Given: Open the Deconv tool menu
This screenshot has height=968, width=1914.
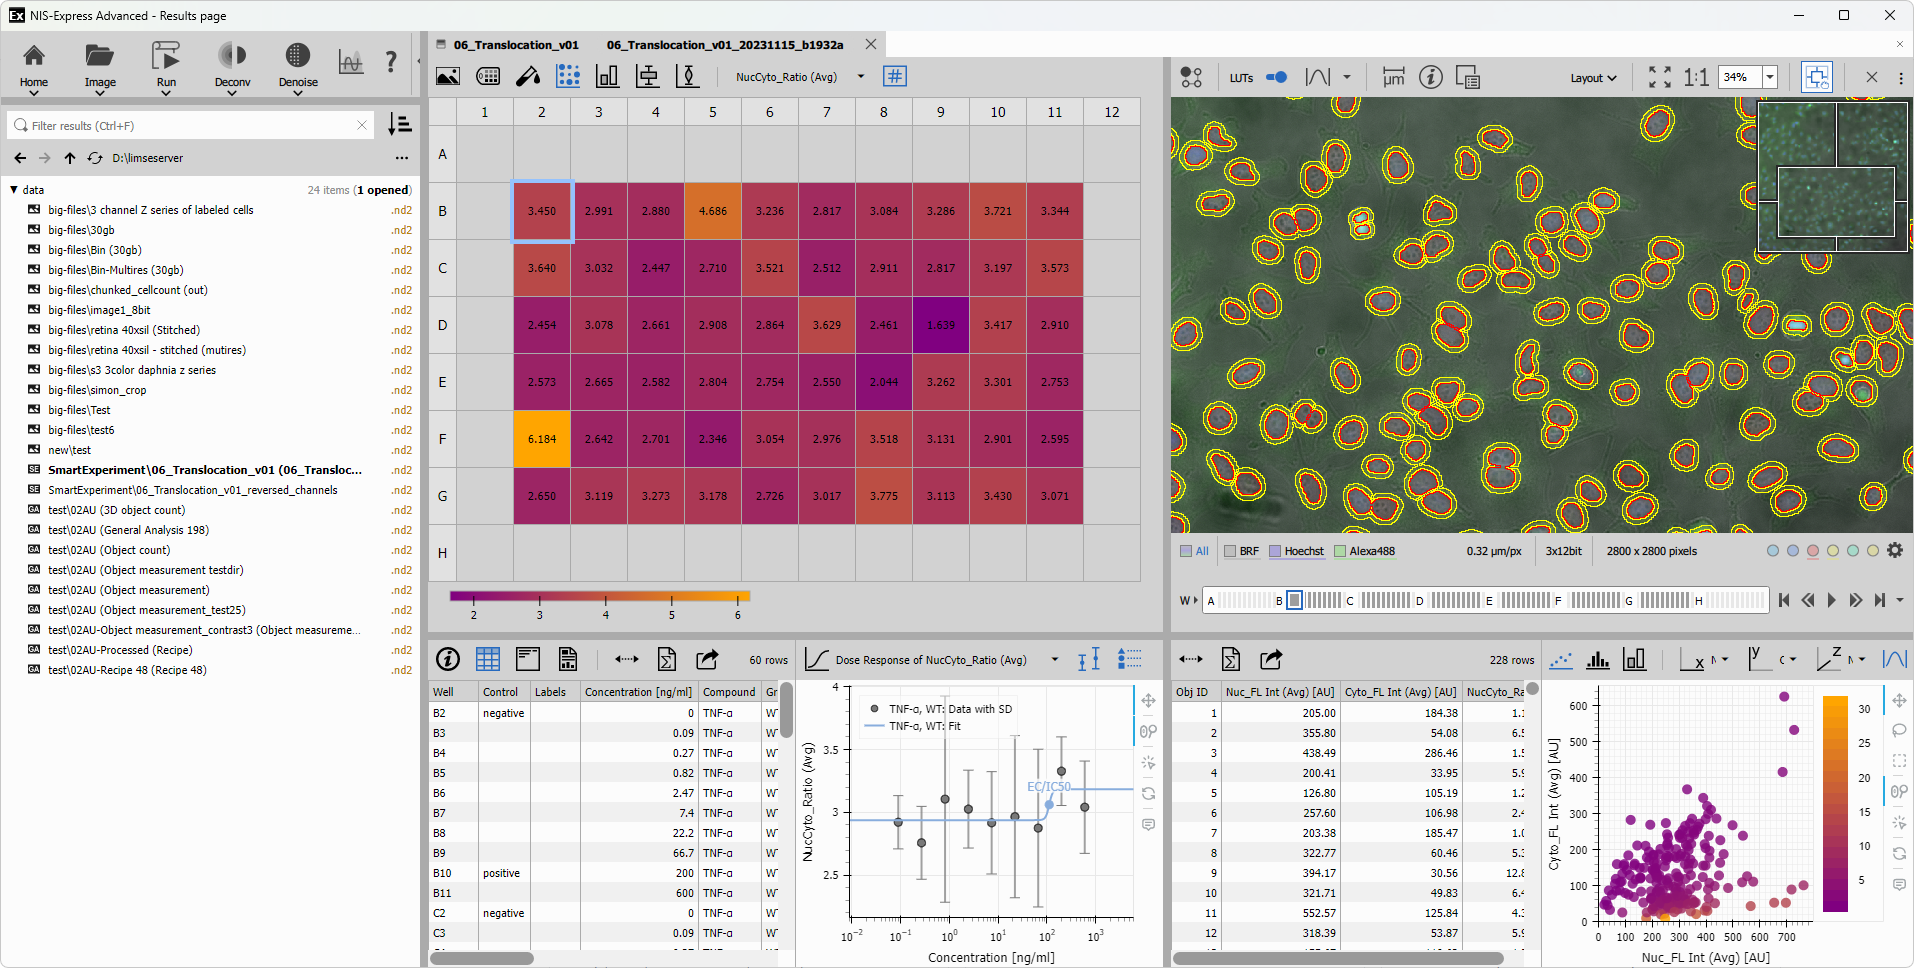Looking at the screenshot, I should click(x=232, y=68).
